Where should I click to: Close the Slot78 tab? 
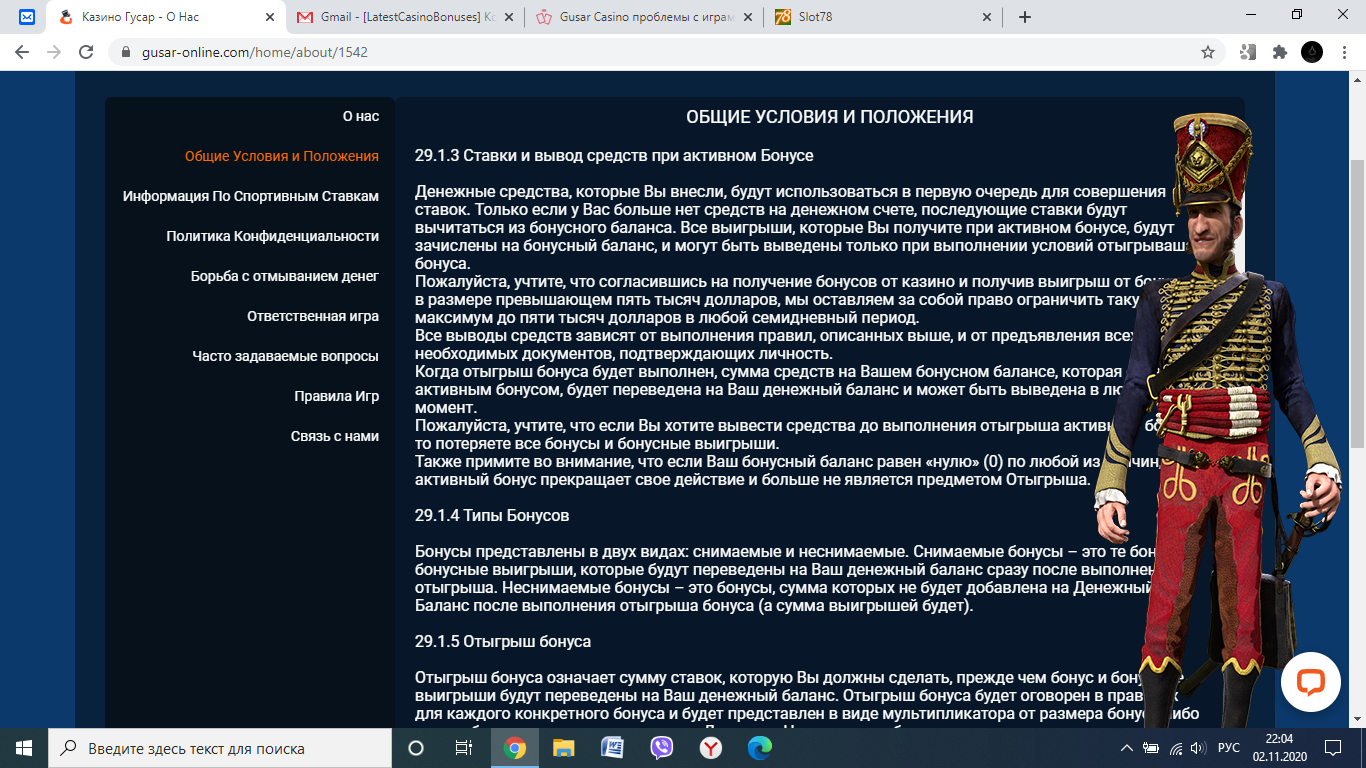(985, 17)
